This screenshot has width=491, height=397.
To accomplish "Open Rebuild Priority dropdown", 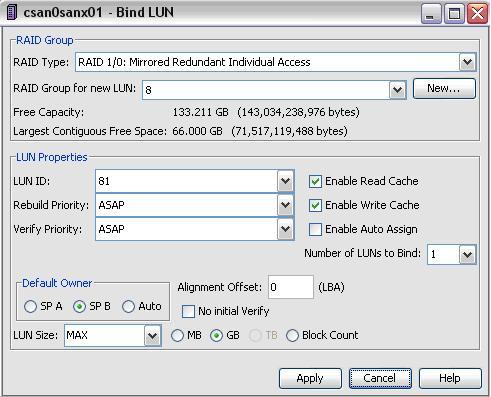I will pos(285,205).
